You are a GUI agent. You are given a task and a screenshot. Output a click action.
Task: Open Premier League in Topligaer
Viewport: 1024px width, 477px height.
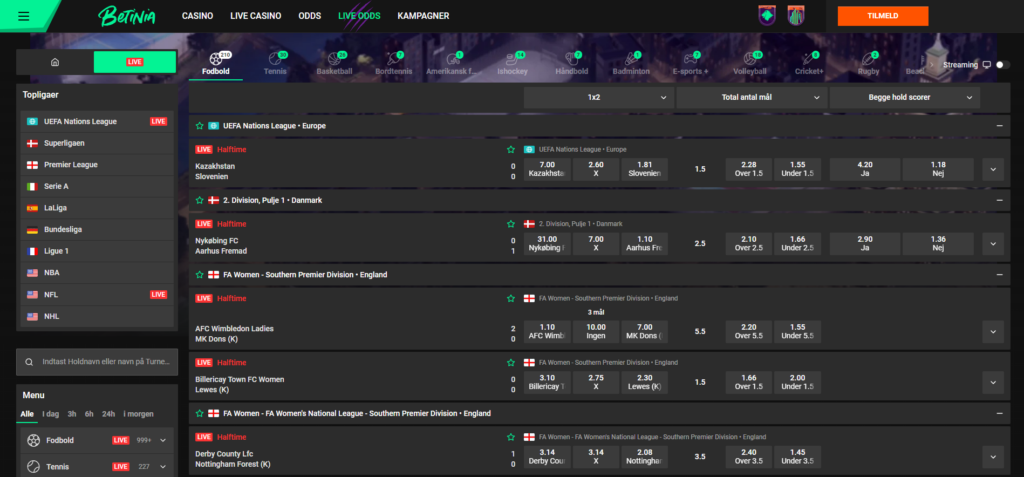pos(97,165)
